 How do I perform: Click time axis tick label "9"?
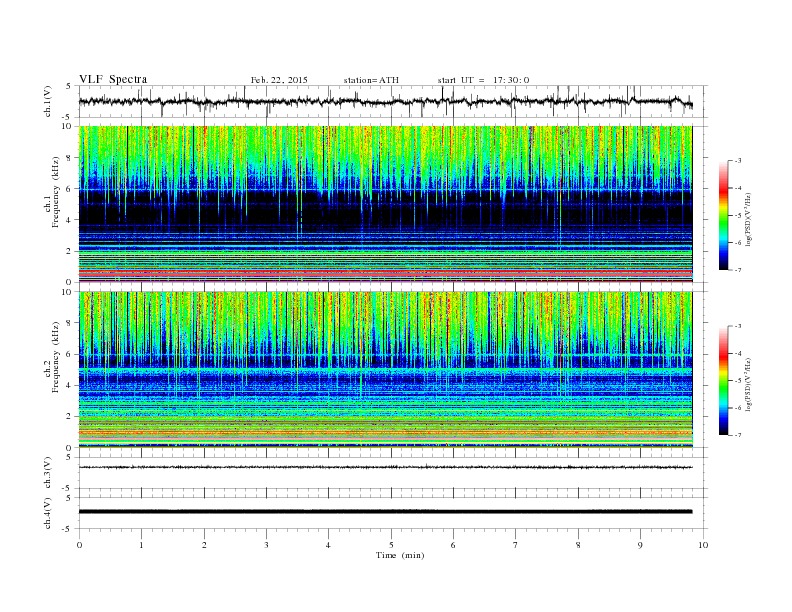(640, 545)
